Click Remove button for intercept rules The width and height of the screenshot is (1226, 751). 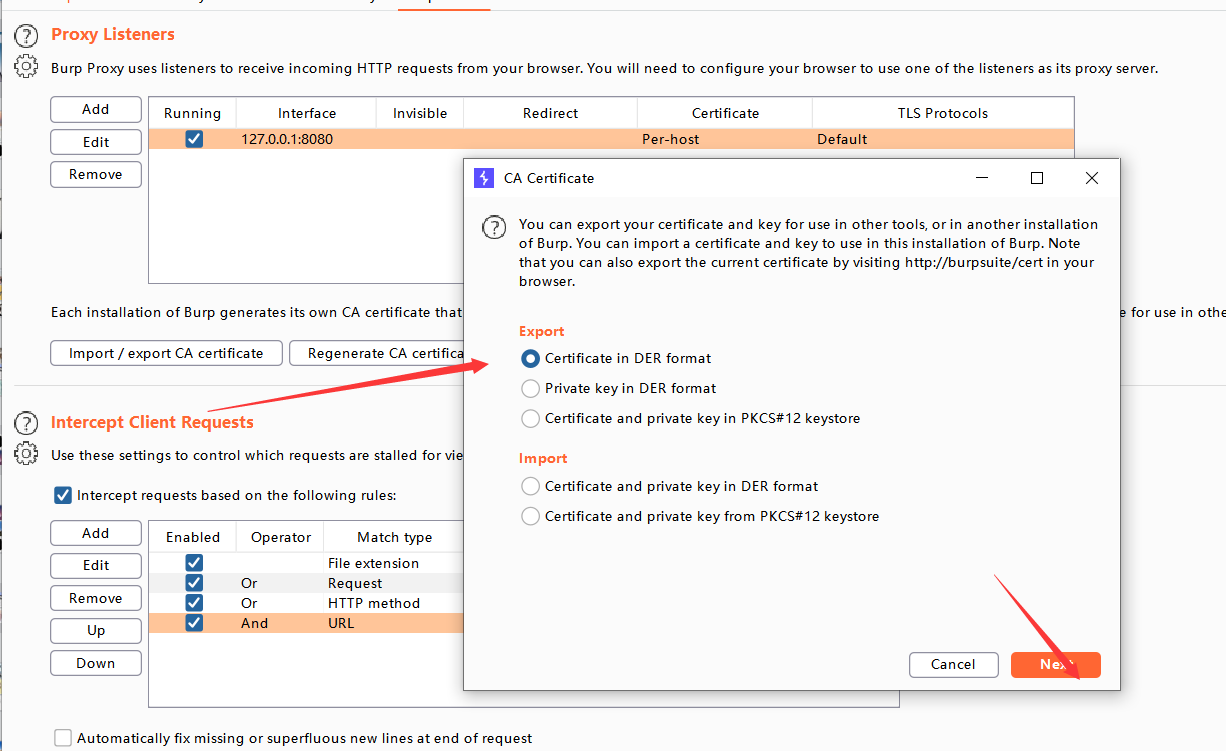(96, 598)
